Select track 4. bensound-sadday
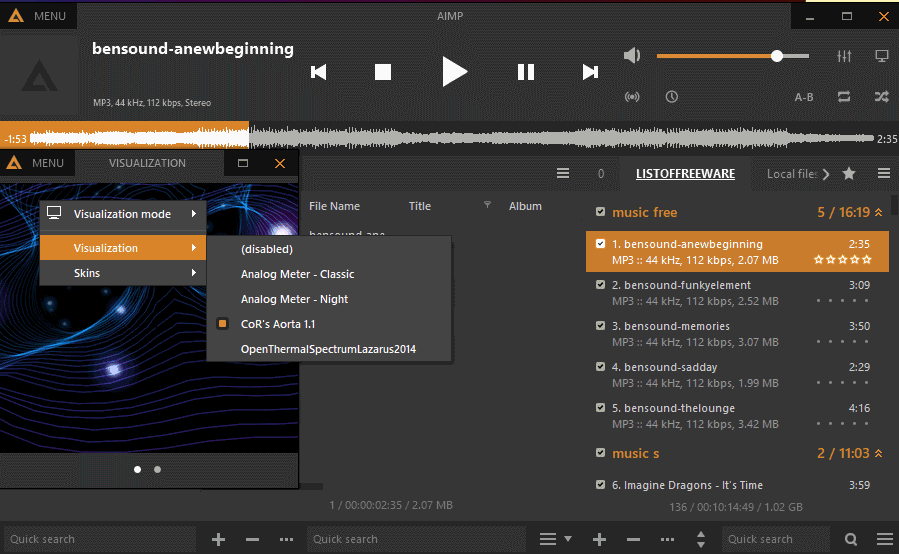This screenshot has height=554, width=899. pos(737,374)
